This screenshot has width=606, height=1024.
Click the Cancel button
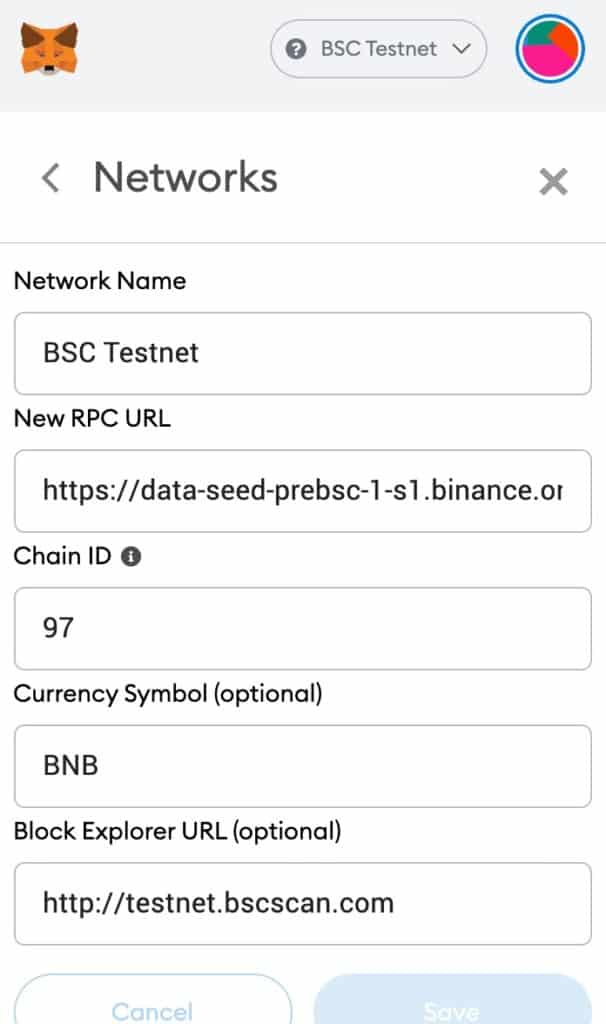(153, 999)
